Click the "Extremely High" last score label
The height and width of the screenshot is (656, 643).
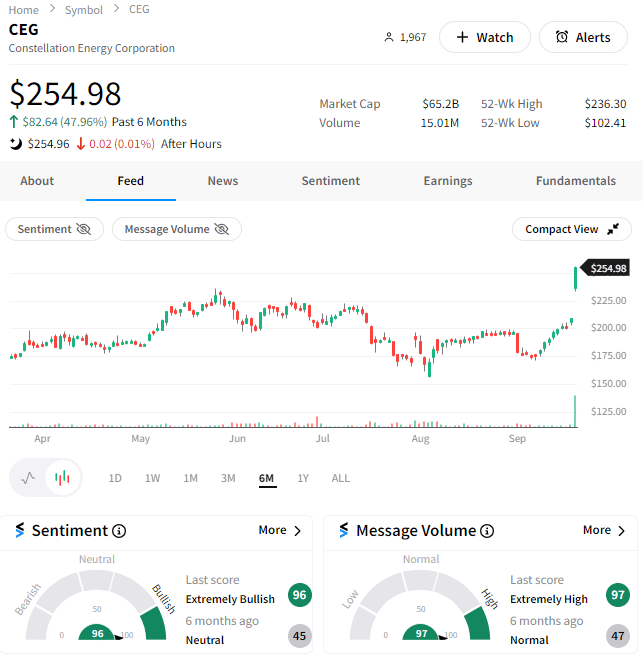coord(549,599)
